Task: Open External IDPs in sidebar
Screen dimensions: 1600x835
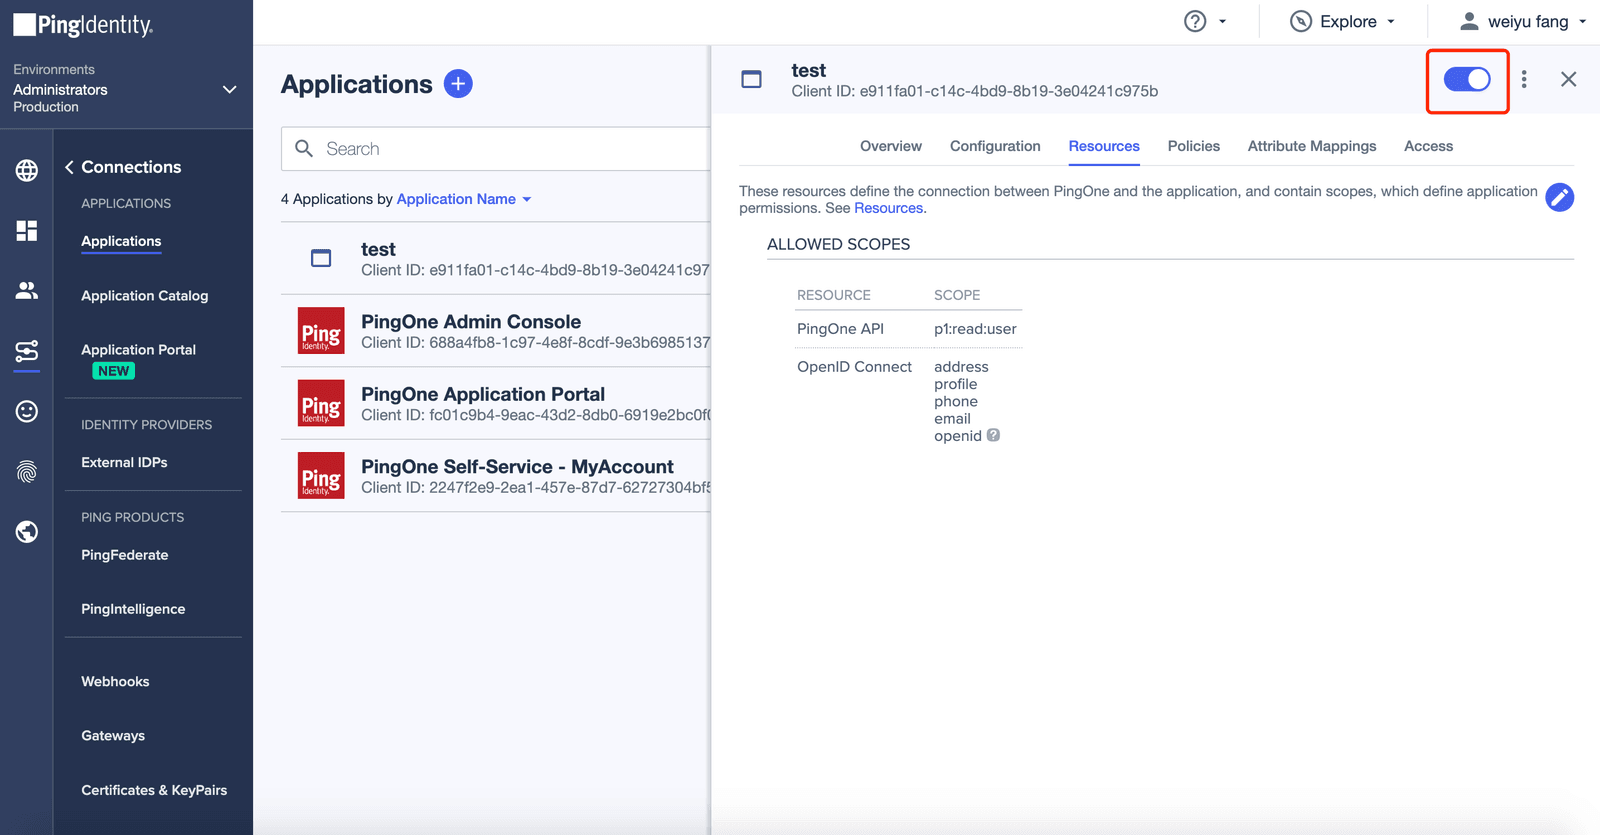Action: click(x=124, y=462)
